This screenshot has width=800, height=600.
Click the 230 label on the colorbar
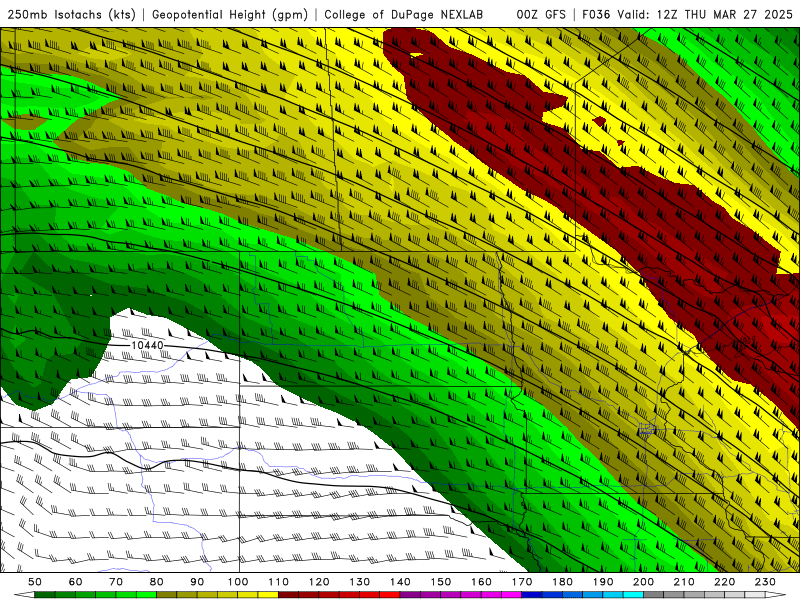[x=765, y=582]
